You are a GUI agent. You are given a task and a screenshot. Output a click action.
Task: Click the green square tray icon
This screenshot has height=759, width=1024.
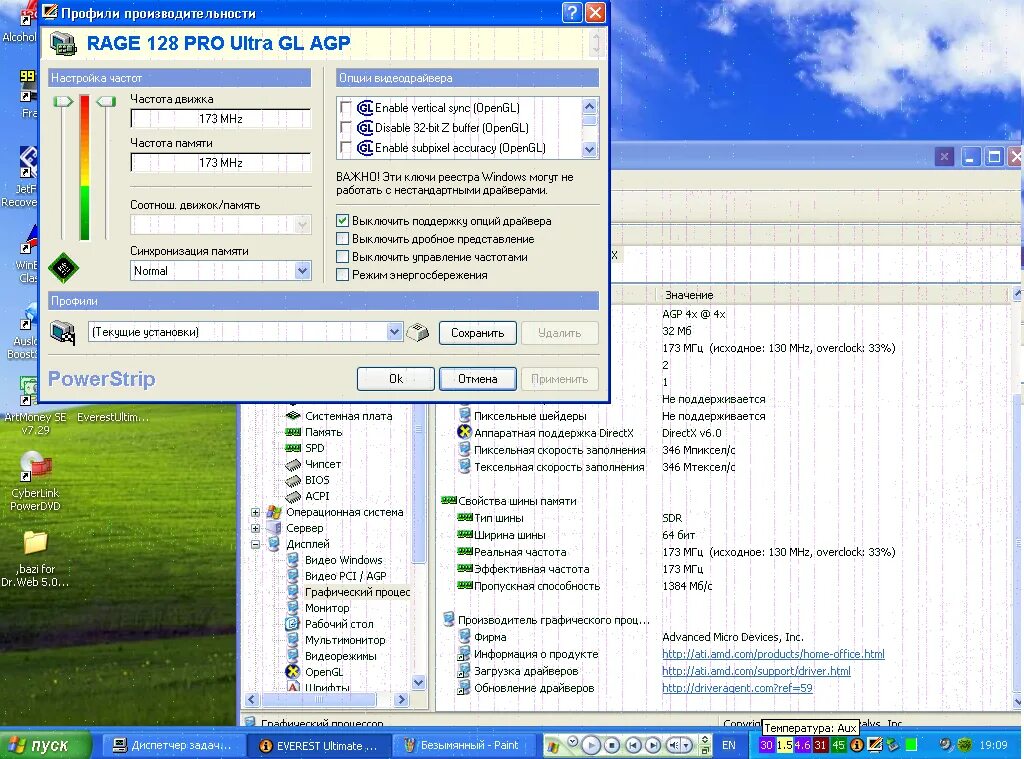point(911,745)
